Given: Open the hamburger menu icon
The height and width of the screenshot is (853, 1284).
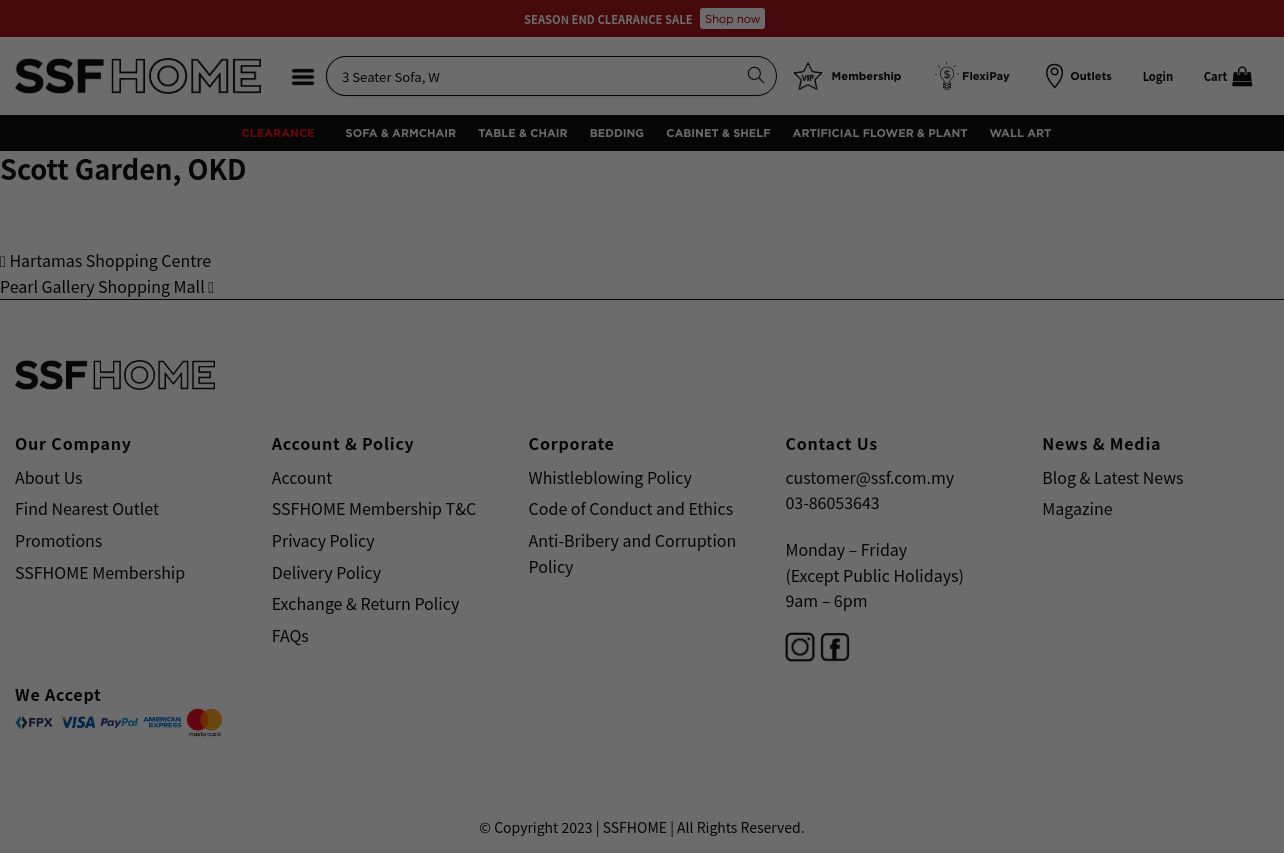Looking at the screenshot, I should (x=303, y=77).
